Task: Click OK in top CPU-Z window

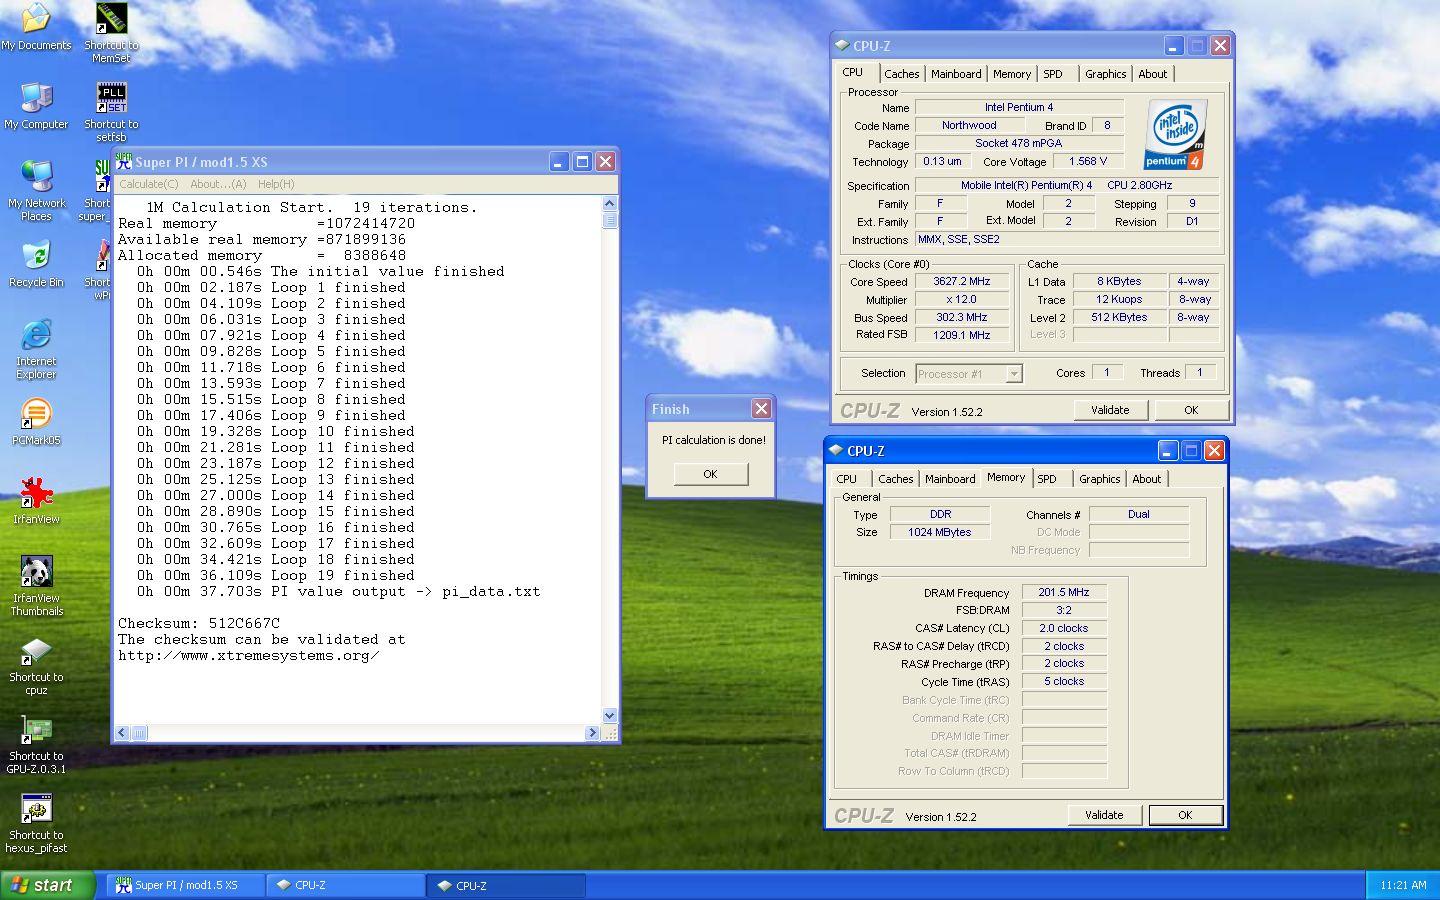Action: pos(1191,410)
